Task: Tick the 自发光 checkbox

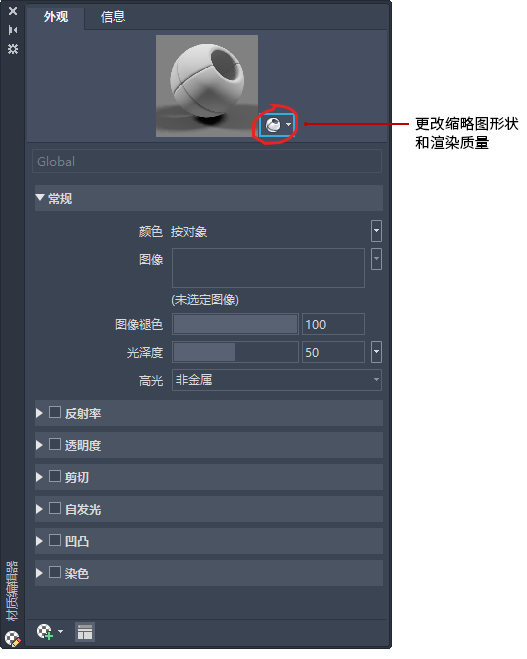Action: 55,508
